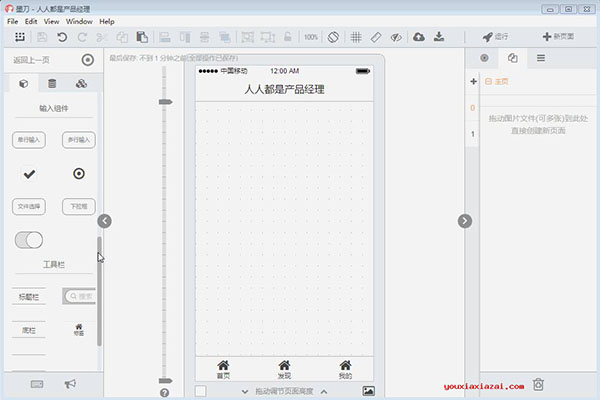The image size is (600, 400).
Task: Click the align bottom icon
Action: (x=165, y=37)
